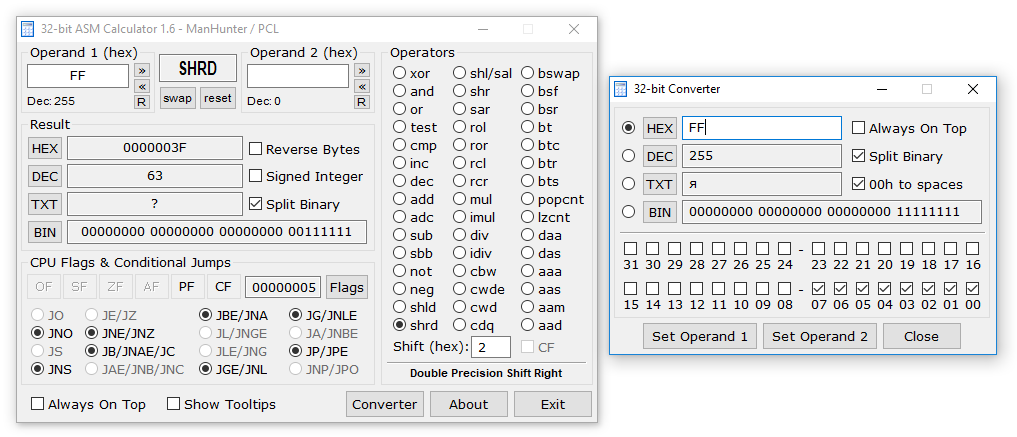Click the About button

point(468,404)
